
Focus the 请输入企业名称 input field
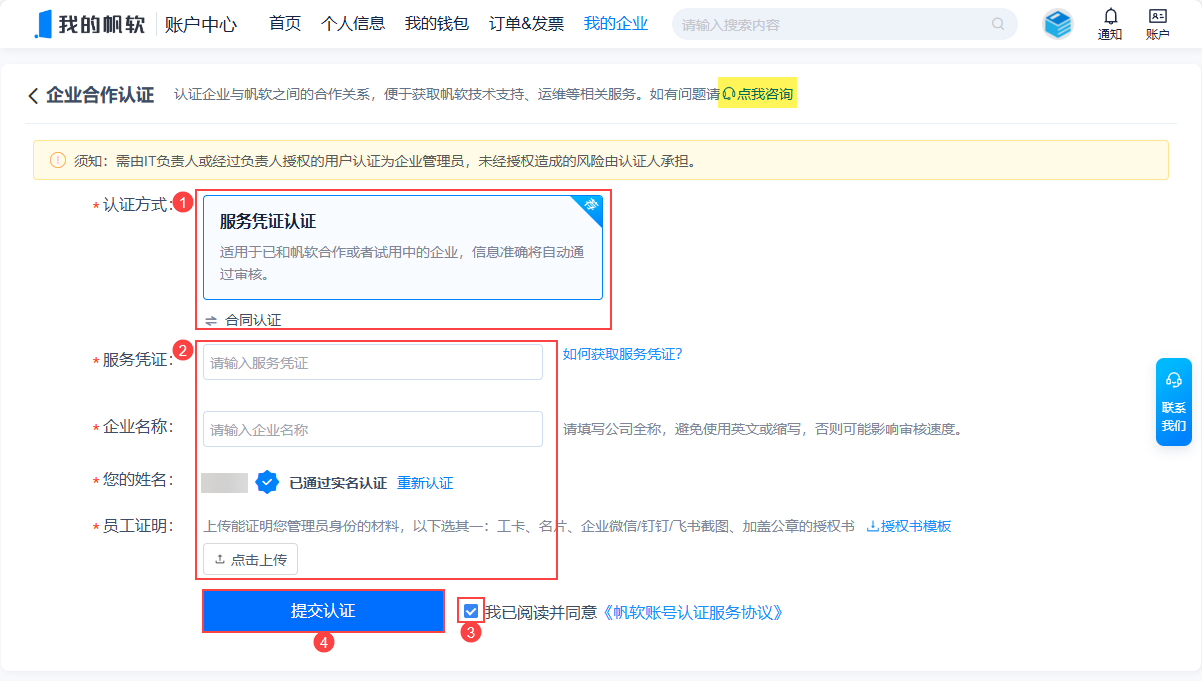(373, 429)
